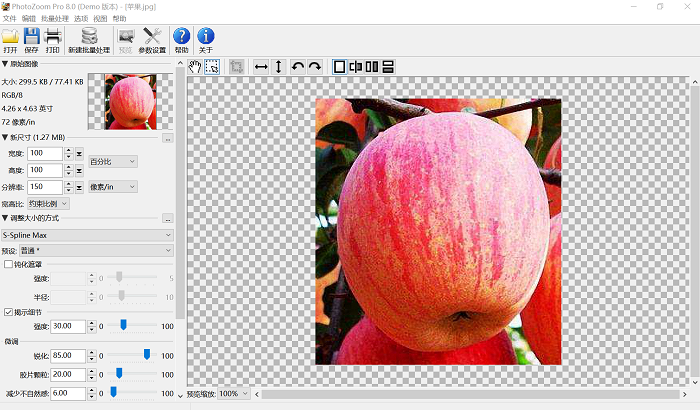700x410 pixels.
Task: Enable the 钝化遮罩 (Unsharp mask) checkbox
Action: coord(9,264)
